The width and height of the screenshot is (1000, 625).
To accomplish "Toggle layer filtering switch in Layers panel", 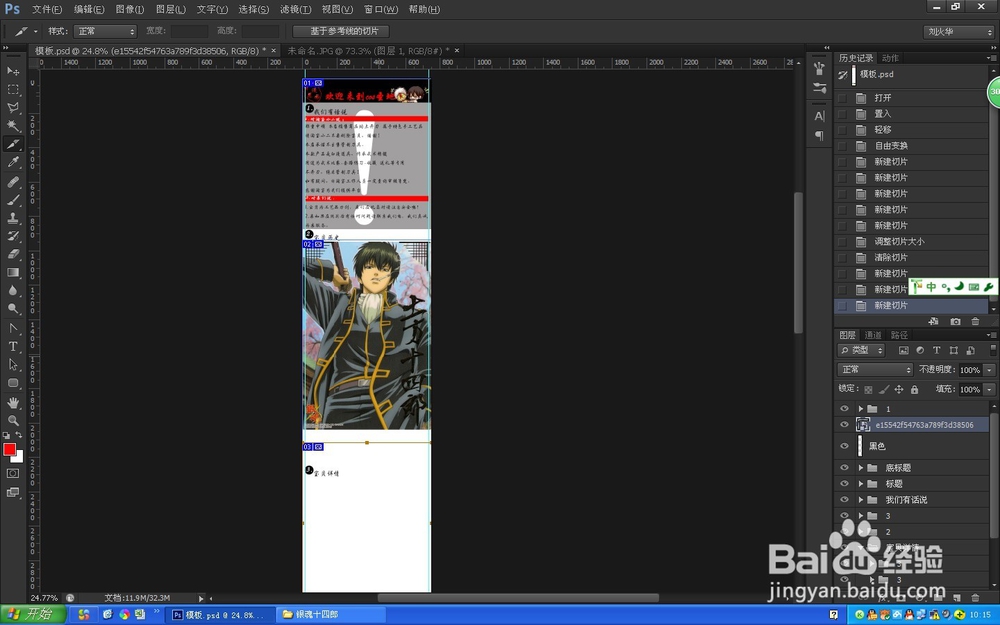I will pyautogui.click(x=993, y=350).
